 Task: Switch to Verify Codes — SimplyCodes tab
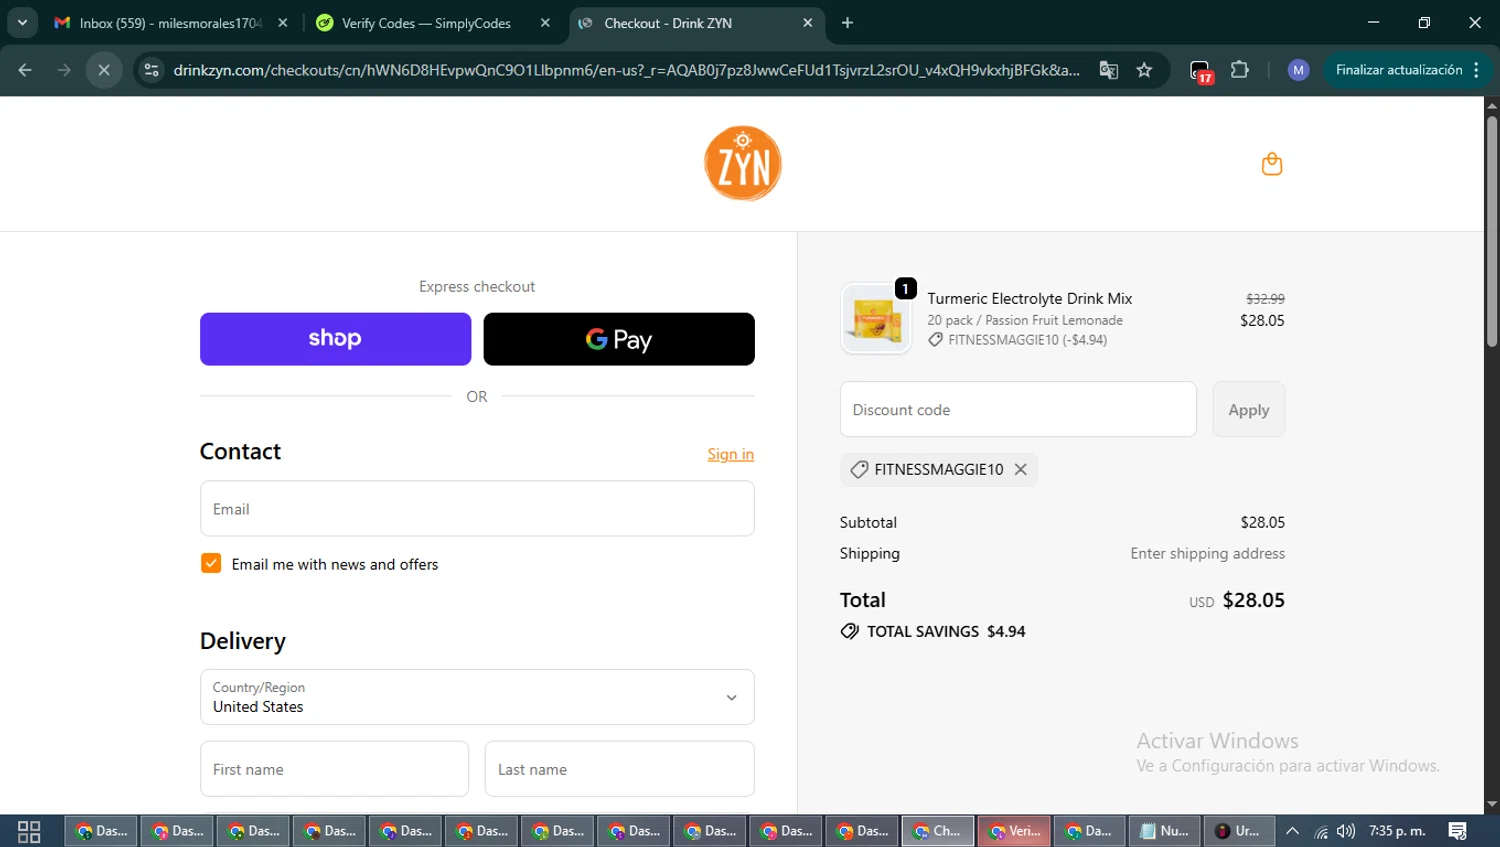(x=427, y=23)
